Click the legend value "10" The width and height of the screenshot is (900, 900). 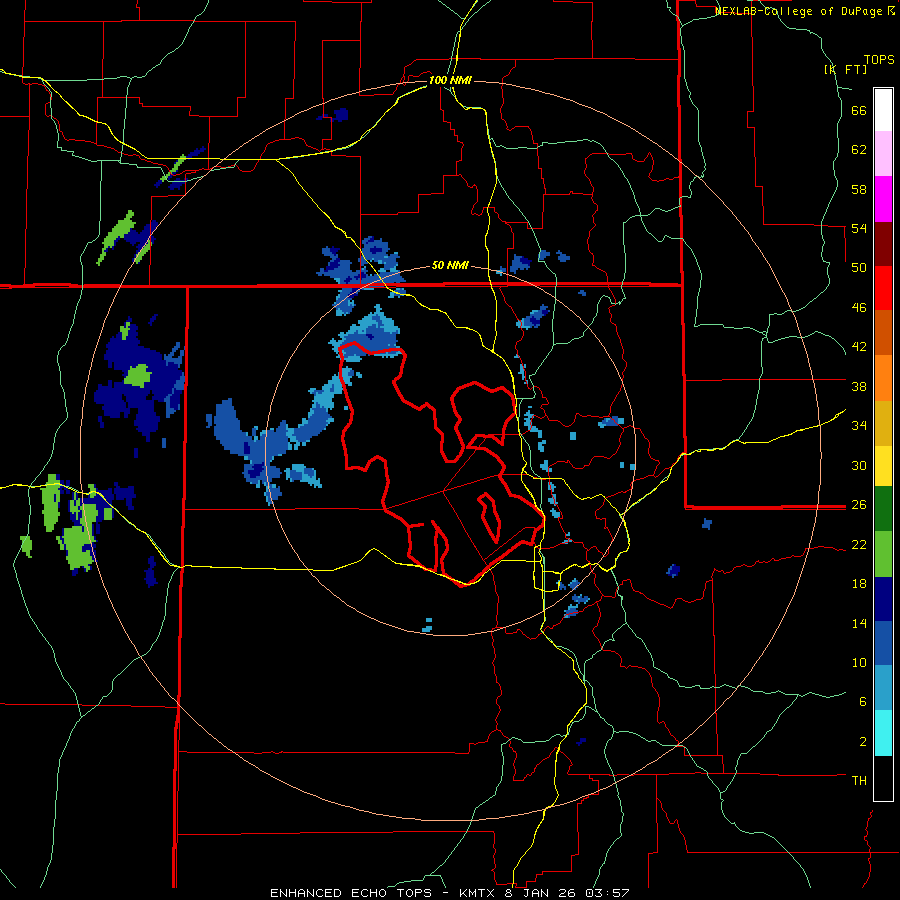[x=859, y=662]
